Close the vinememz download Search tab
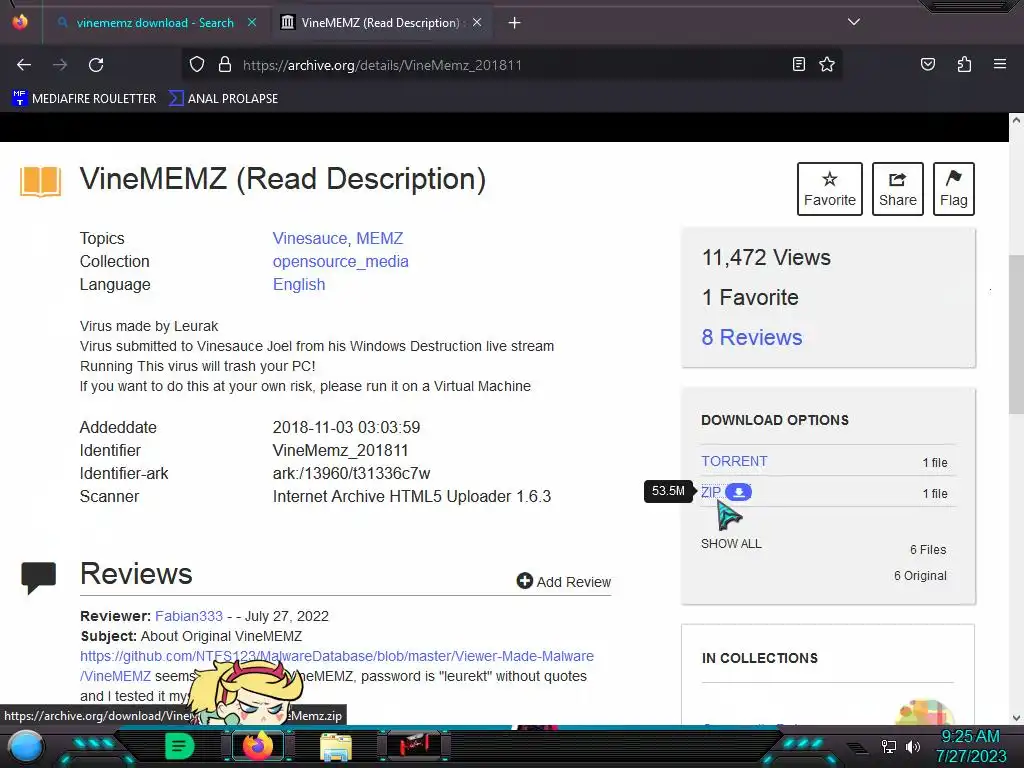The width and height of the screenshot is (1024, 768). coord(252,22)
